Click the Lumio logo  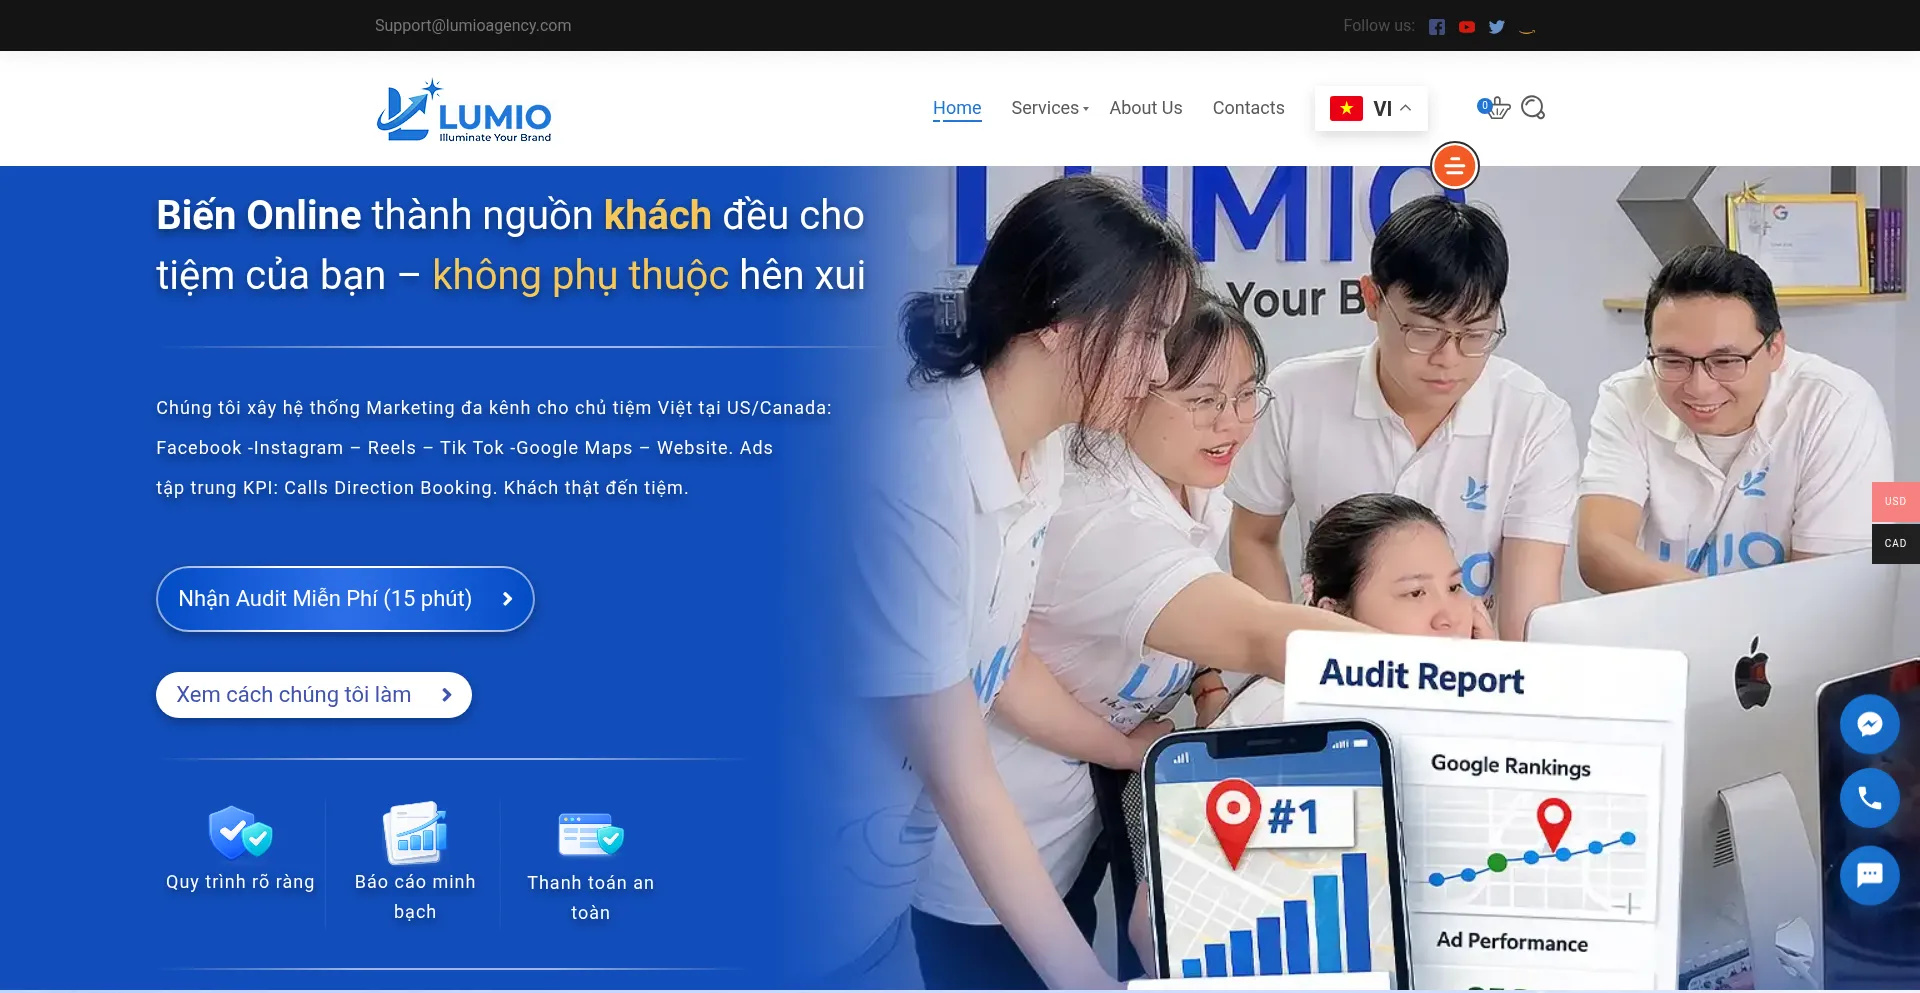[x=464, y=111]
